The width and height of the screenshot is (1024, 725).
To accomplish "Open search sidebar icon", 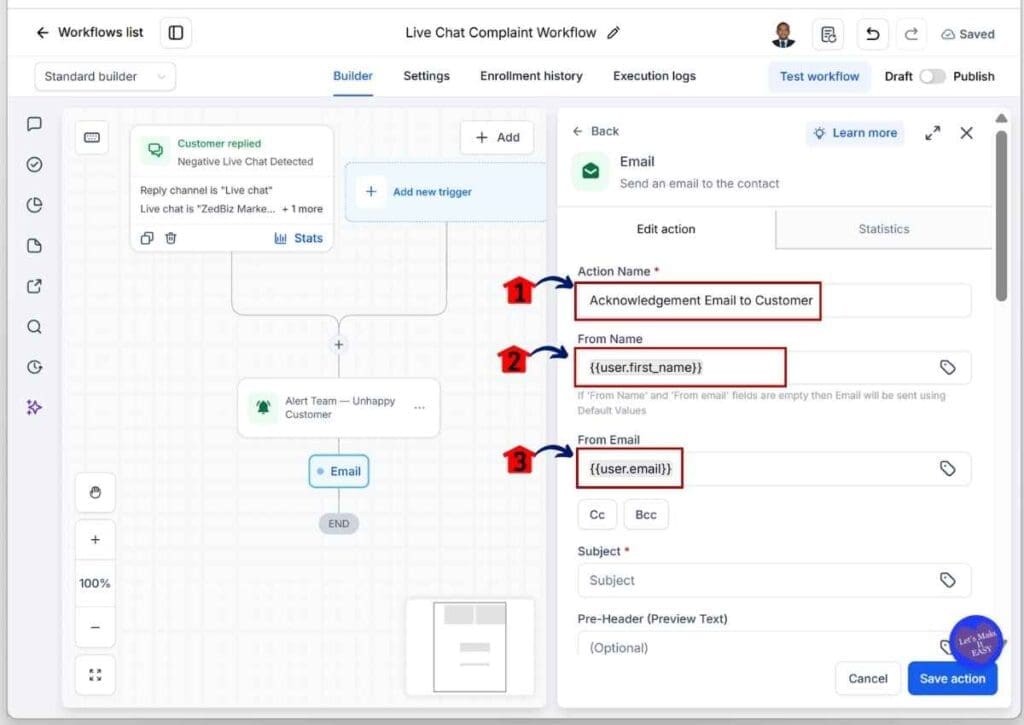I will (35, 327).
